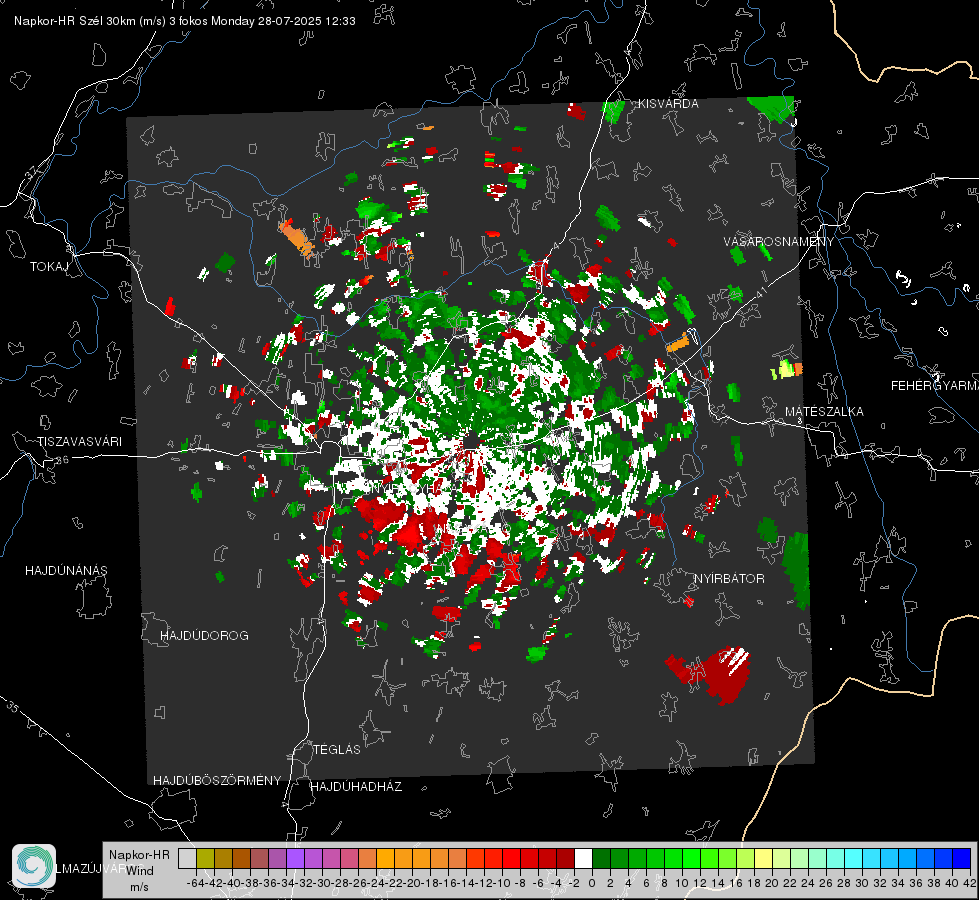Click the Napkor-HR legend title

click(139, 855)
